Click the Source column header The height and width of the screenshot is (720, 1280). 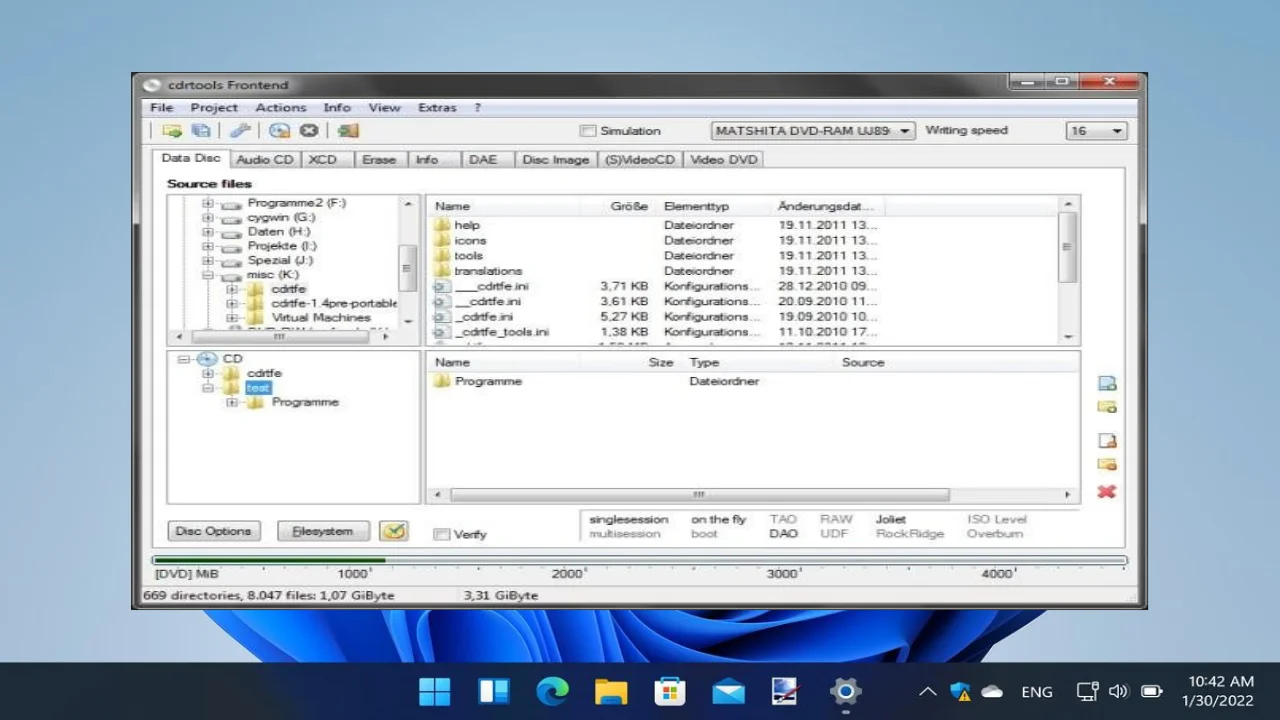click(863, 362)
